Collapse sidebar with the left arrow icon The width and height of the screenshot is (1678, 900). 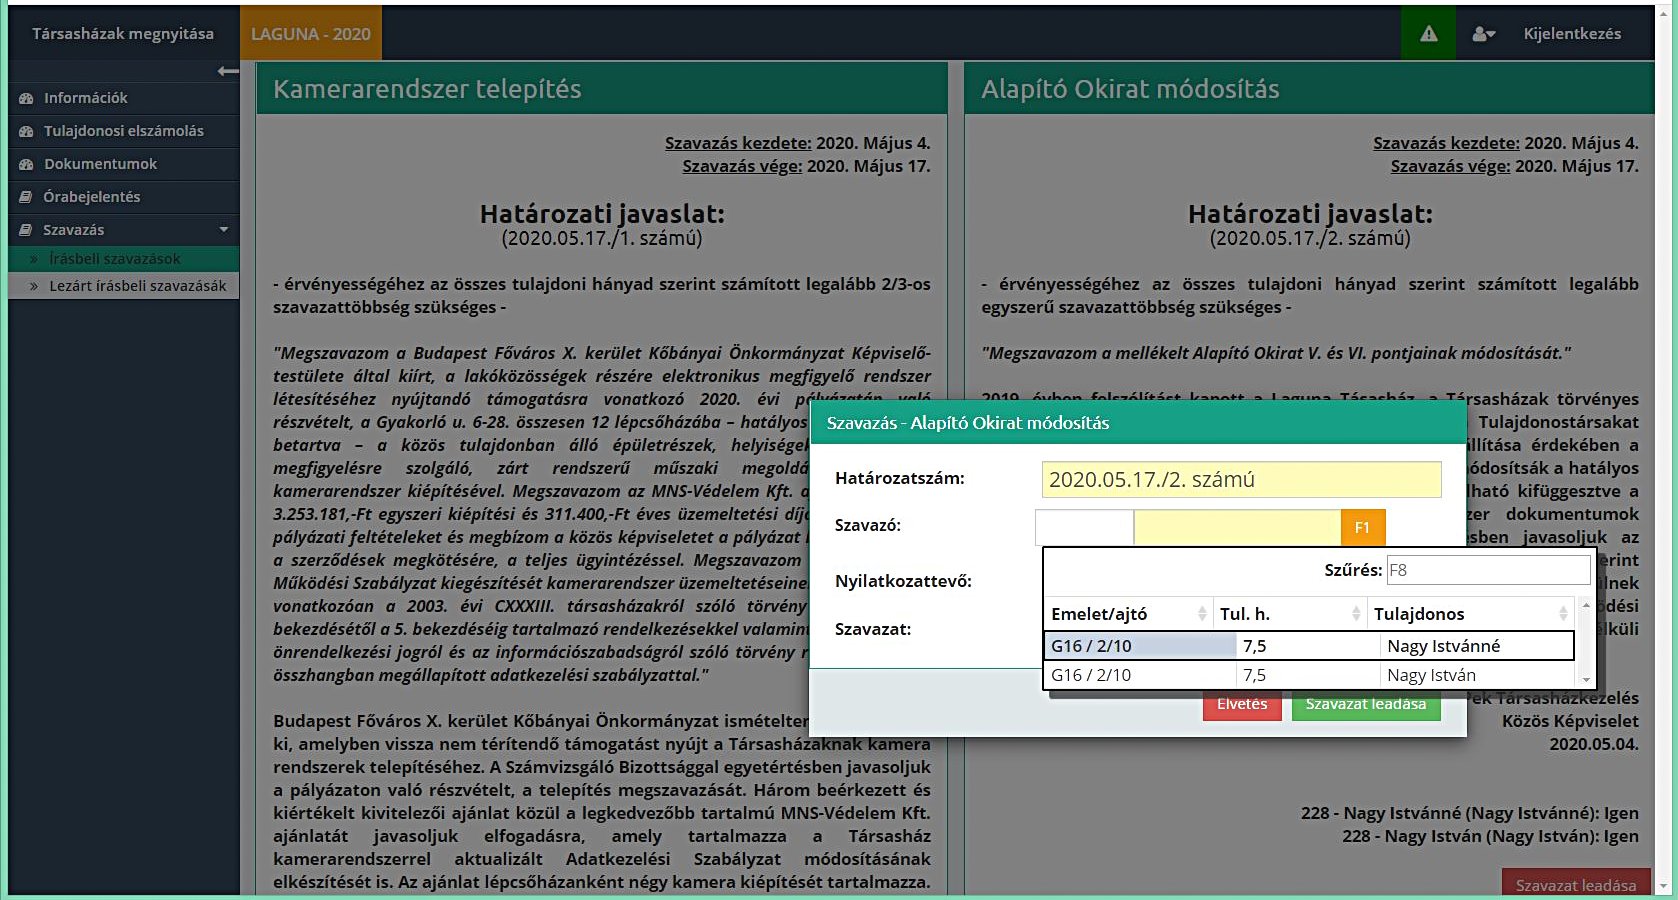click(x=228, y=71)
